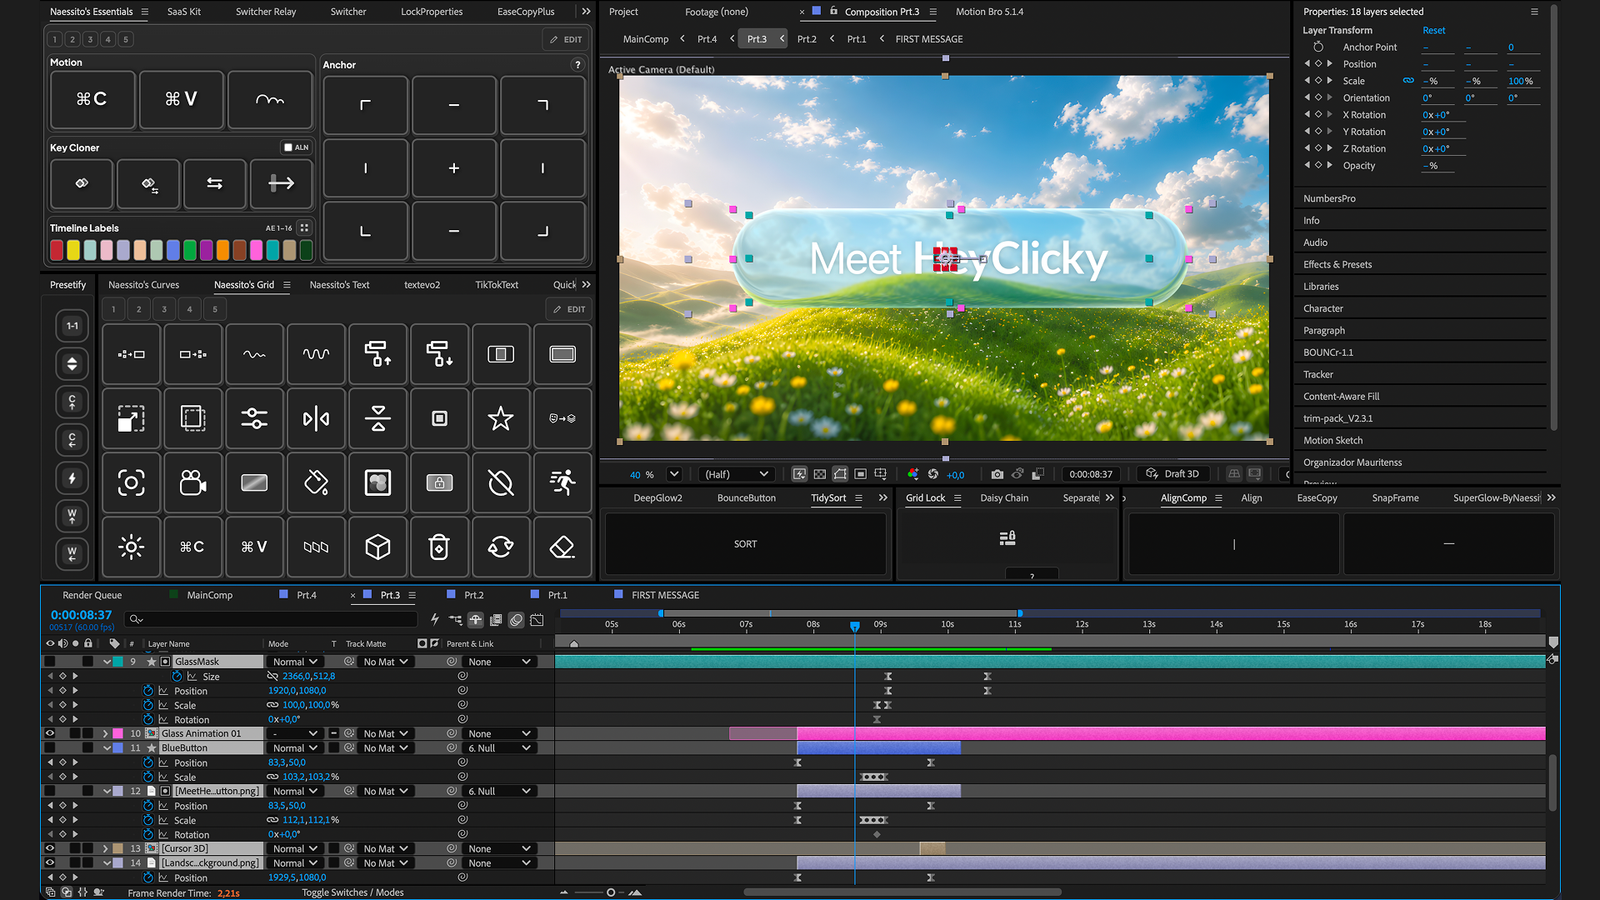Screen dimensions: 1600x900
Task: Open the GlassMask blending Mode dropdown
Action: (295, 662)
